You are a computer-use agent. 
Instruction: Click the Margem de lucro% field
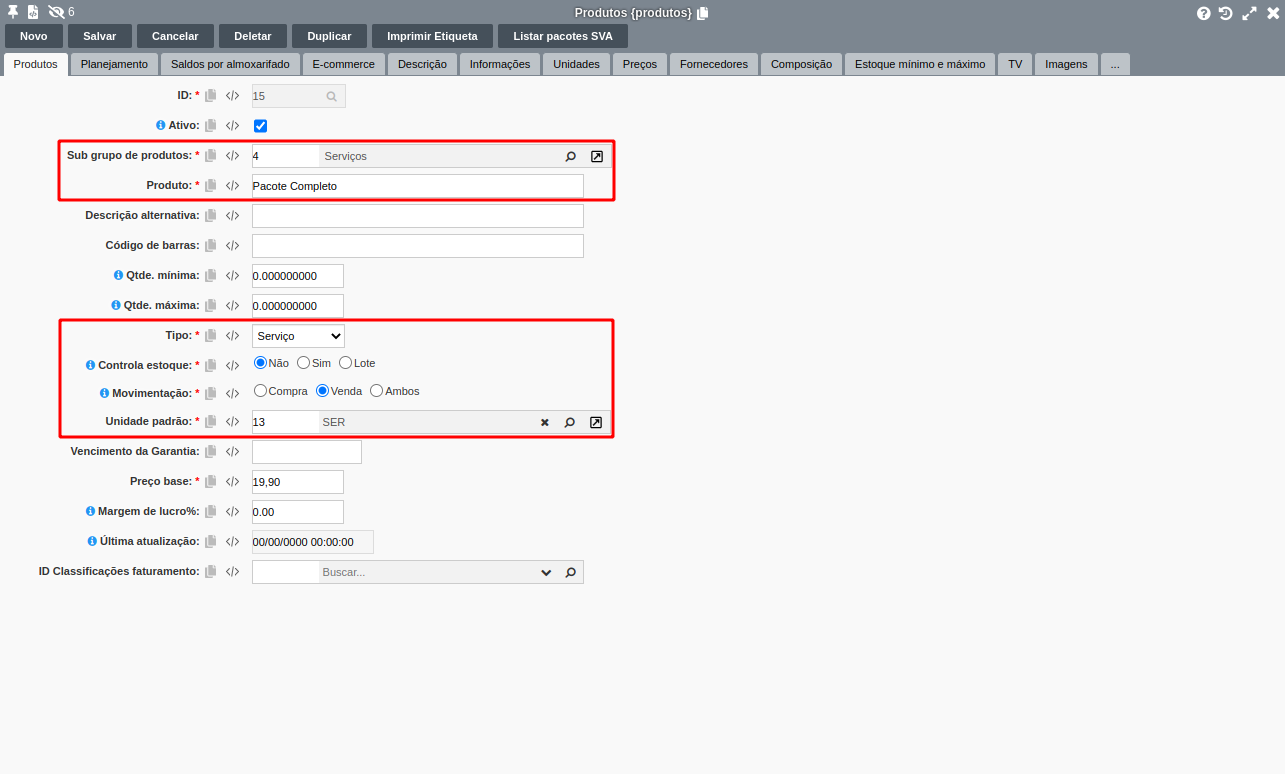[298, 512]
